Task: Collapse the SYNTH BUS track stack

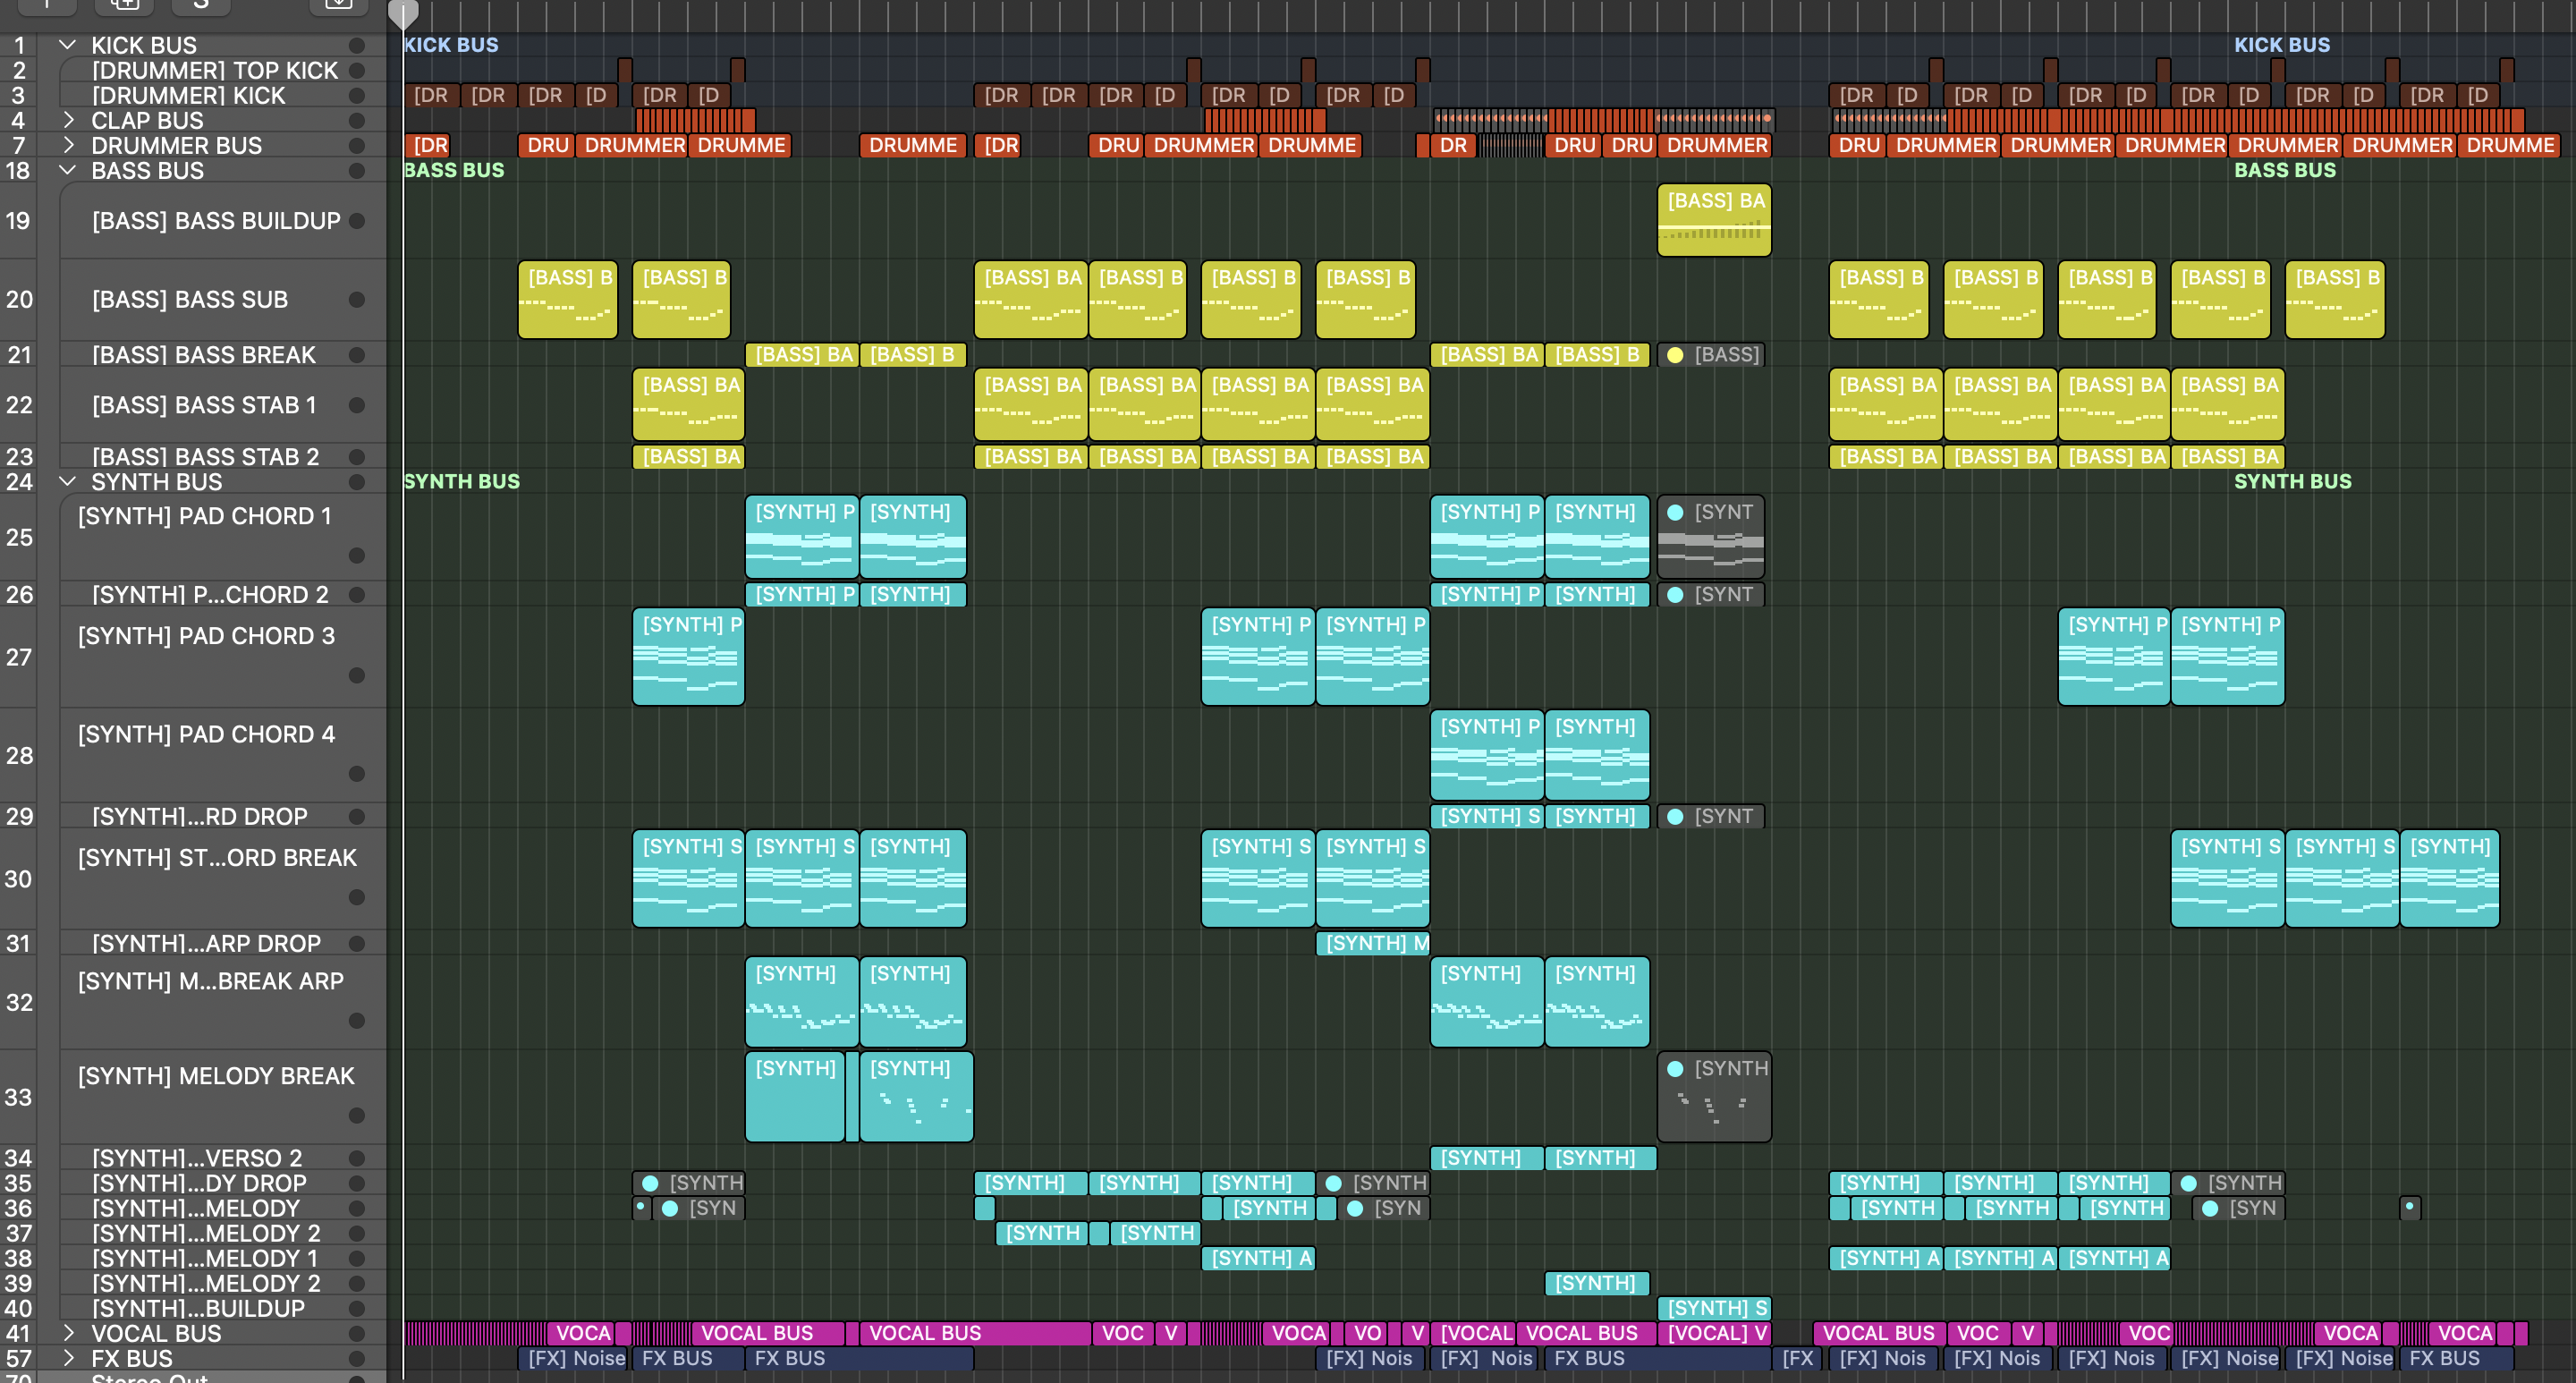Action: (x=68, y=481)
